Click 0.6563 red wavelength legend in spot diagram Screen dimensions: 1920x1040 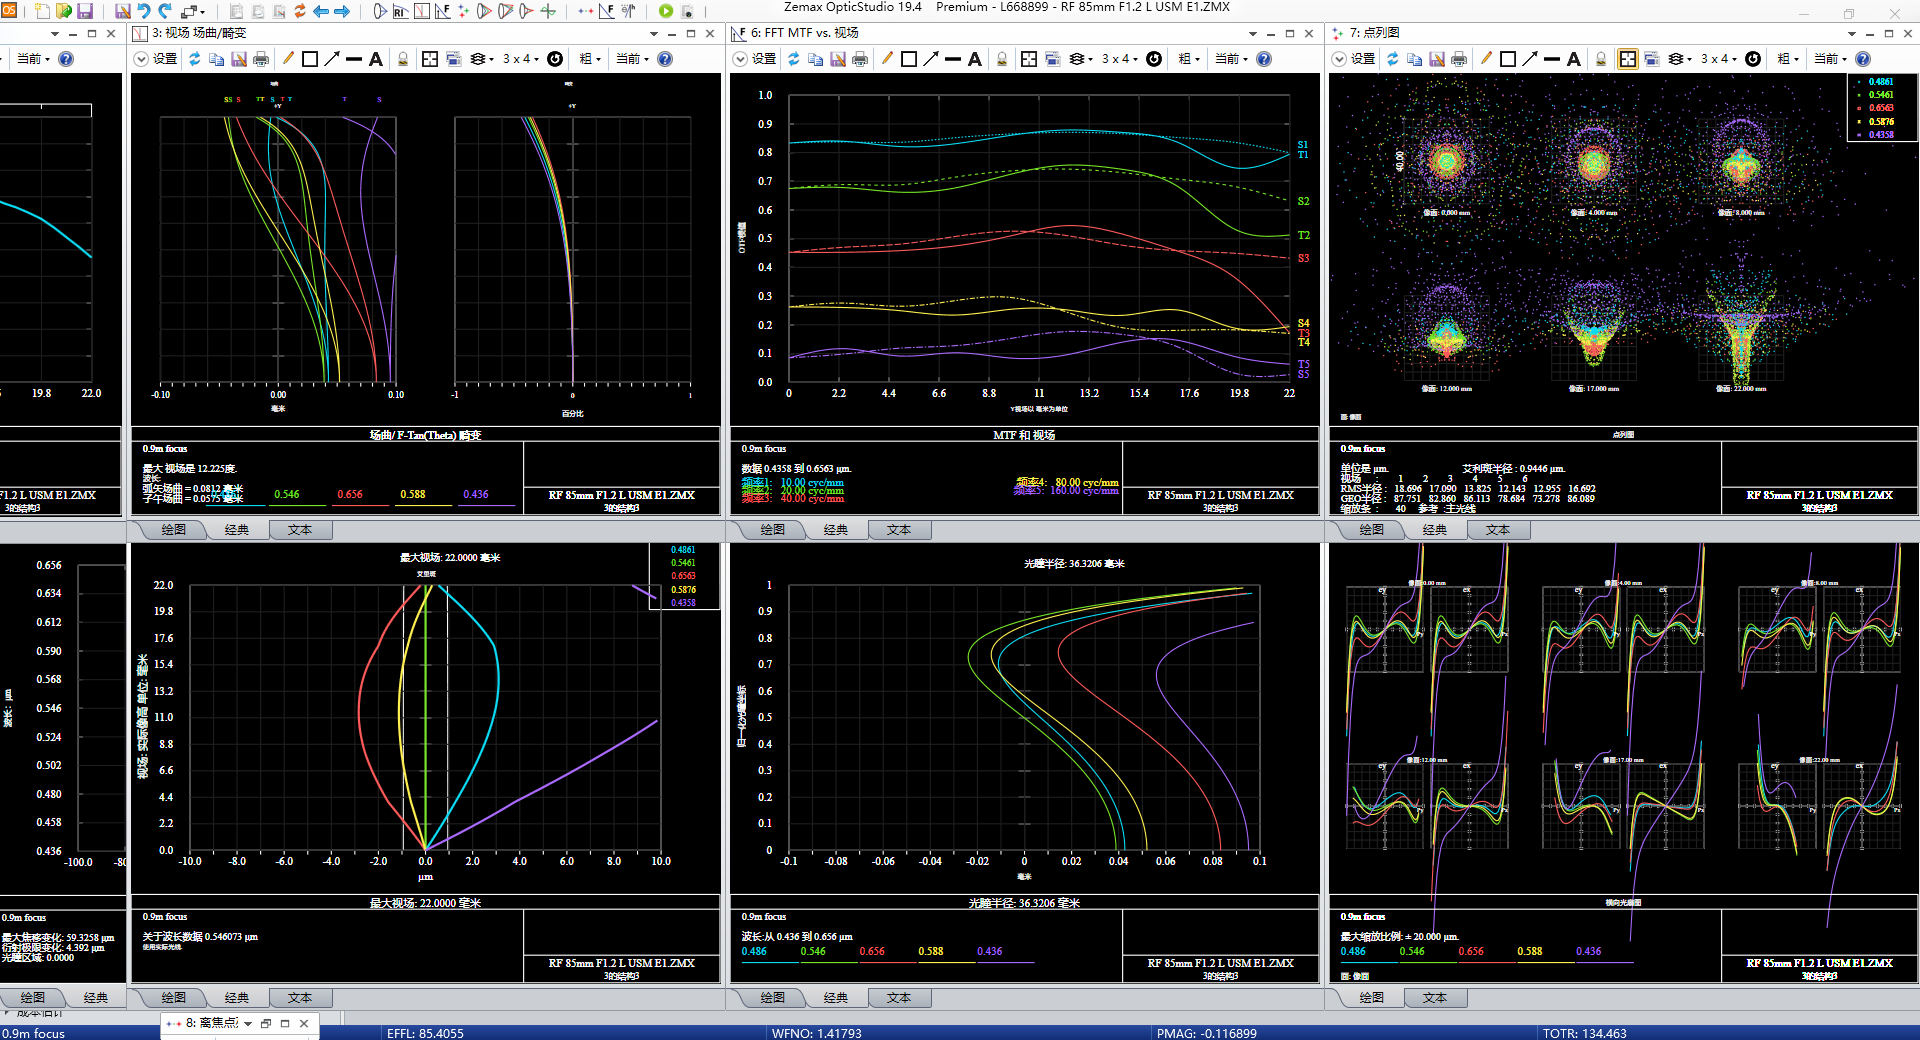[1880, 108]
